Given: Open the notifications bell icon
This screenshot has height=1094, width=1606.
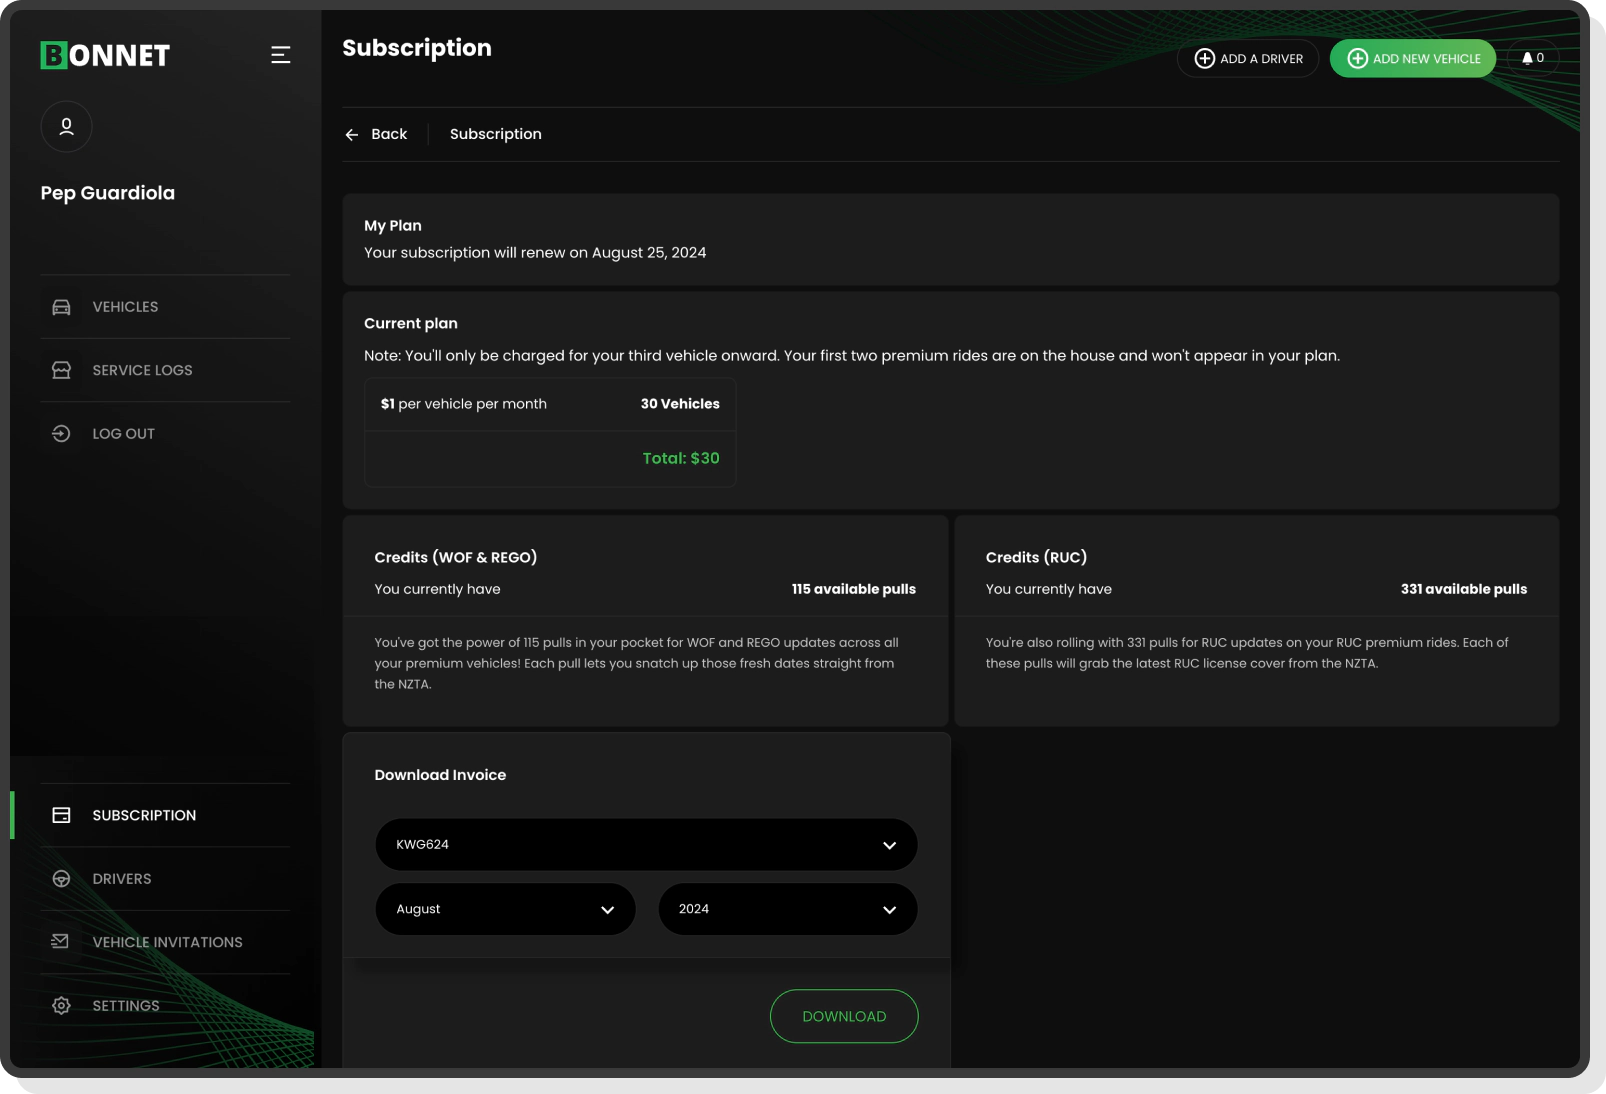Looking at the screenshot, I should click(x=1526, y=57).
